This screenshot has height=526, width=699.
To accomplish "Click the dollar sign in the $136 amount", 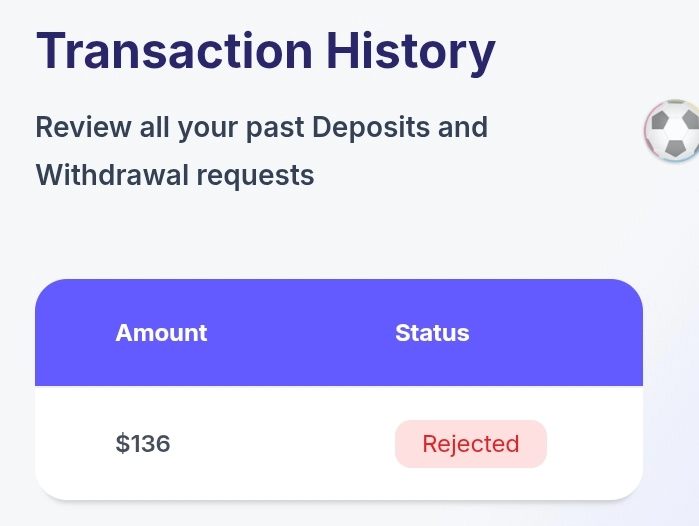I will click(122, 444).
